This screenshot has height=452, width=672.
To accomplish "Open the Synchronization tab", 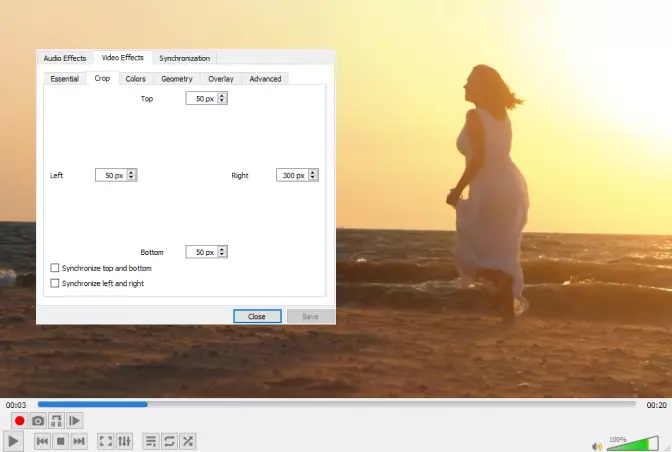I will 184,58.
